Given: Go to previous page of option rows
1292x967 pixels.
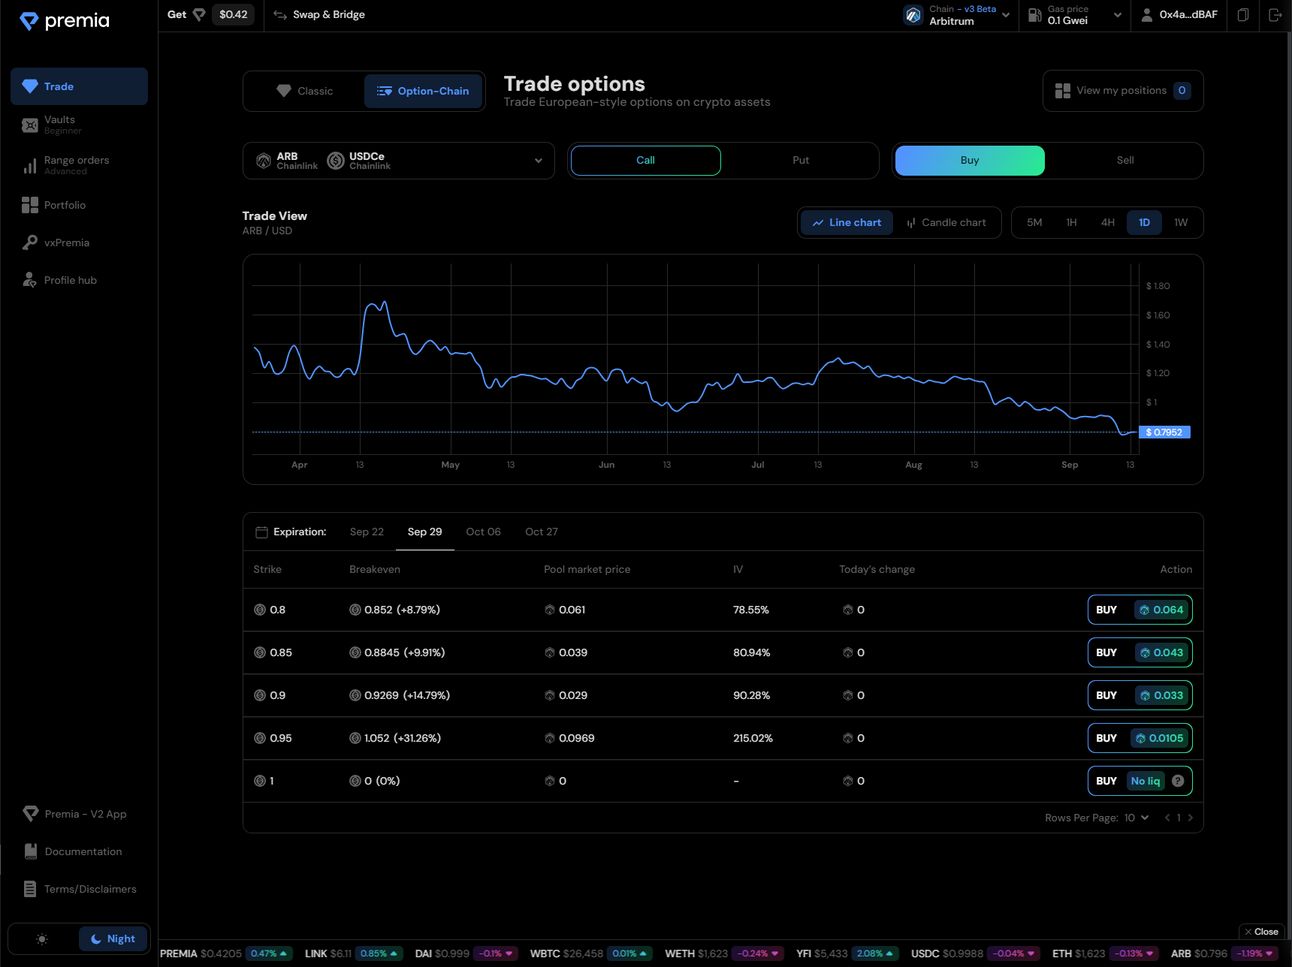Looking at the screenshot, I should 1167,818.
